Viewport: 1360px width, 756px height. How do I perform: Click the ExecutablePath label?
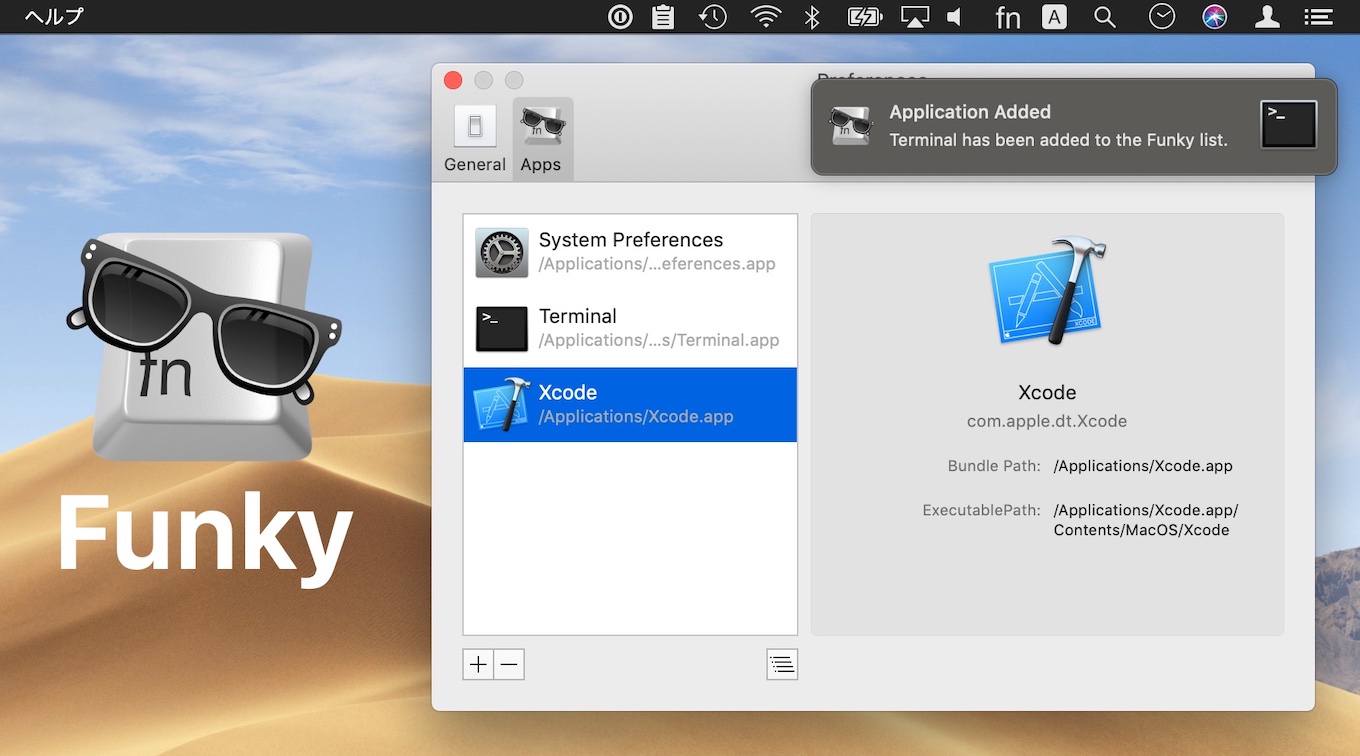[982, 510]
